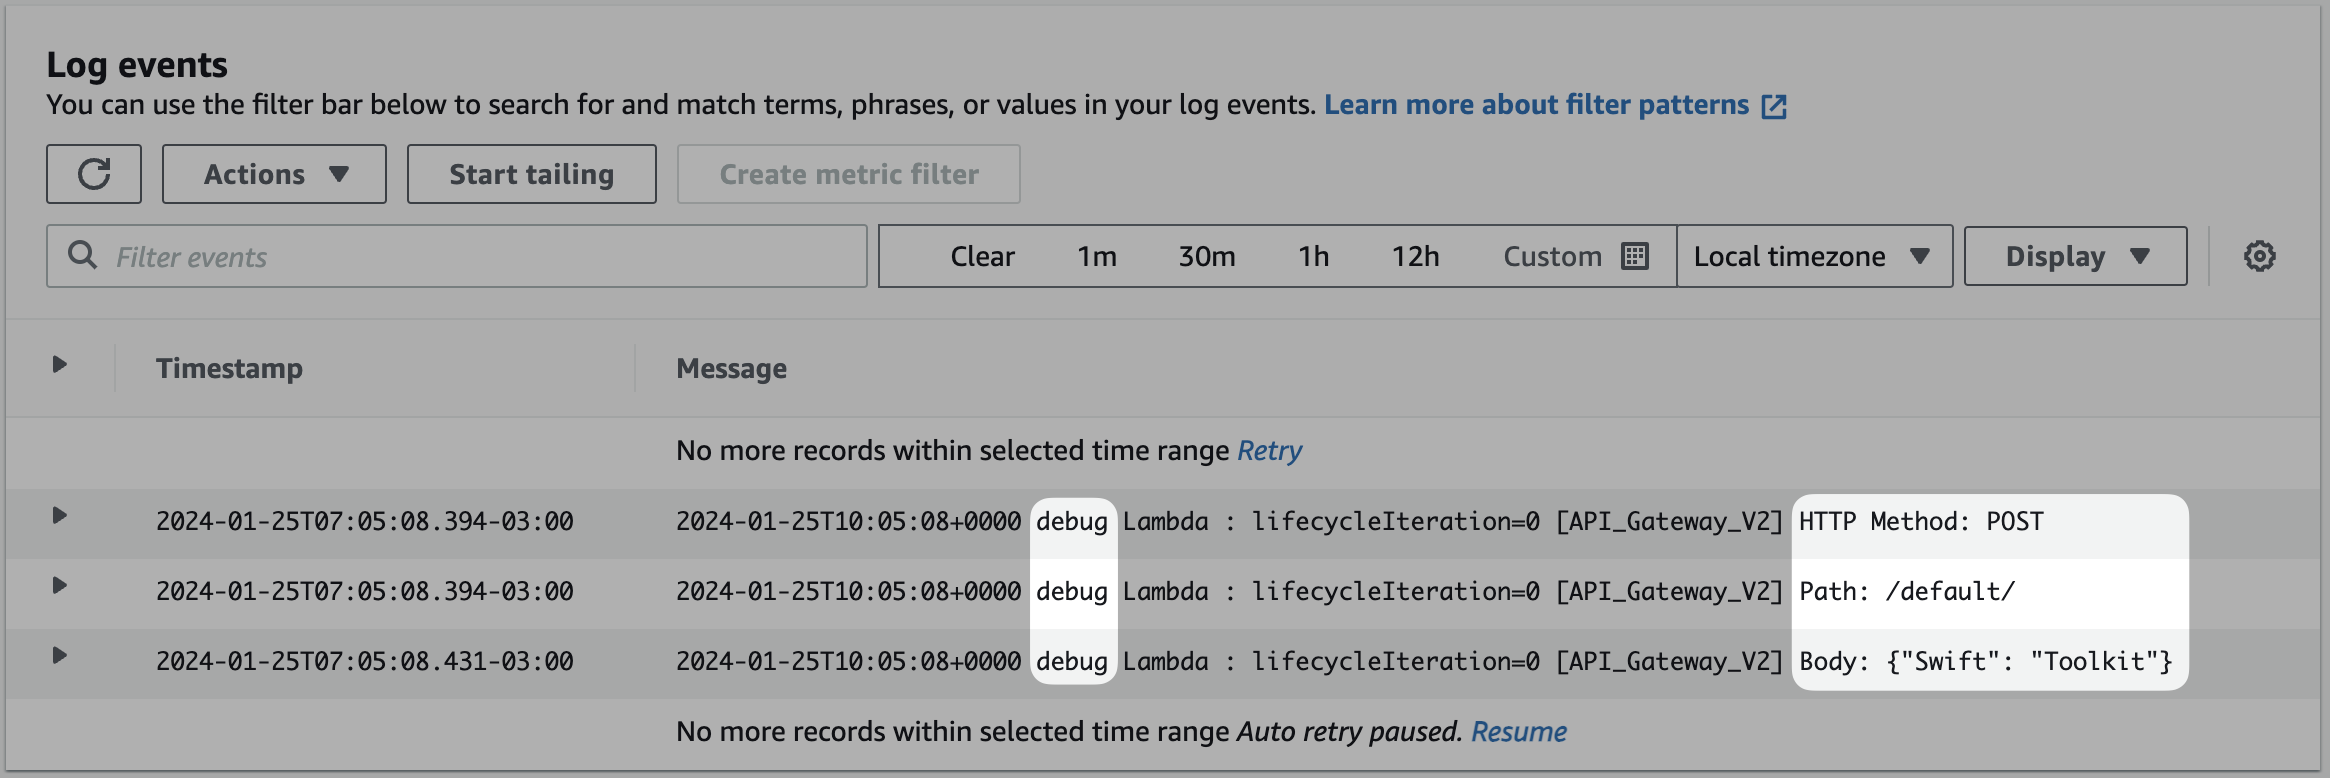Select the 1m time range
The height and width of the screenshot is (778, 2330).
tap(1096, 256)
